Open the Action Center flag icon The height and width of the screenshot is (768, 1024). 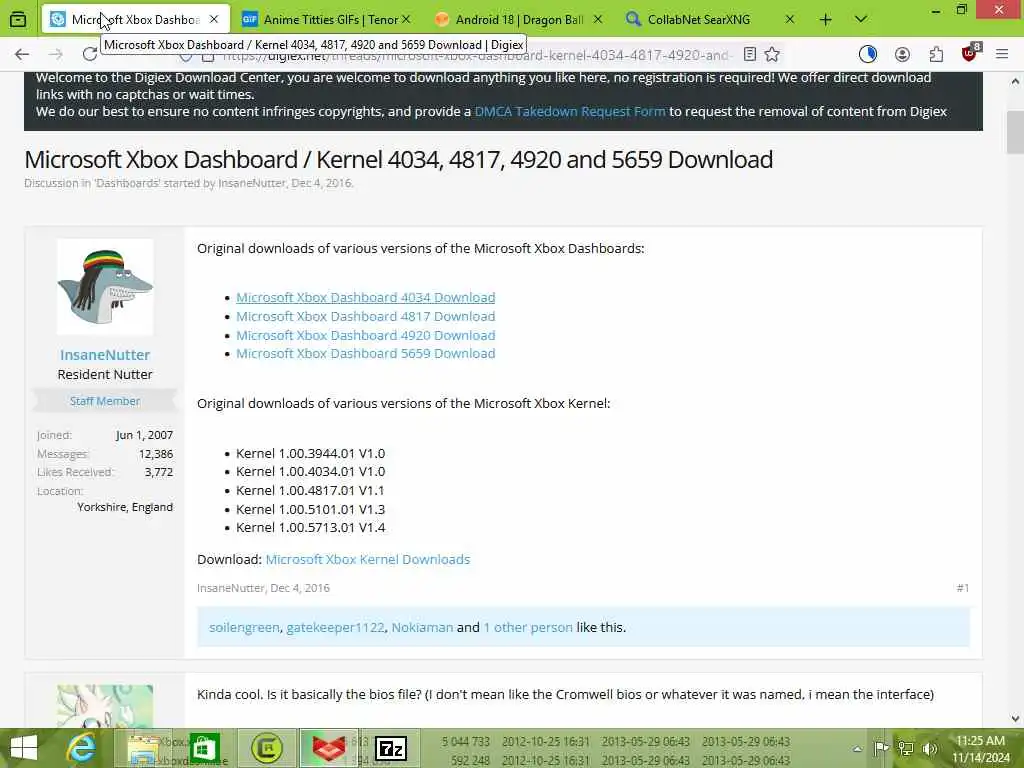coord(880,748)
